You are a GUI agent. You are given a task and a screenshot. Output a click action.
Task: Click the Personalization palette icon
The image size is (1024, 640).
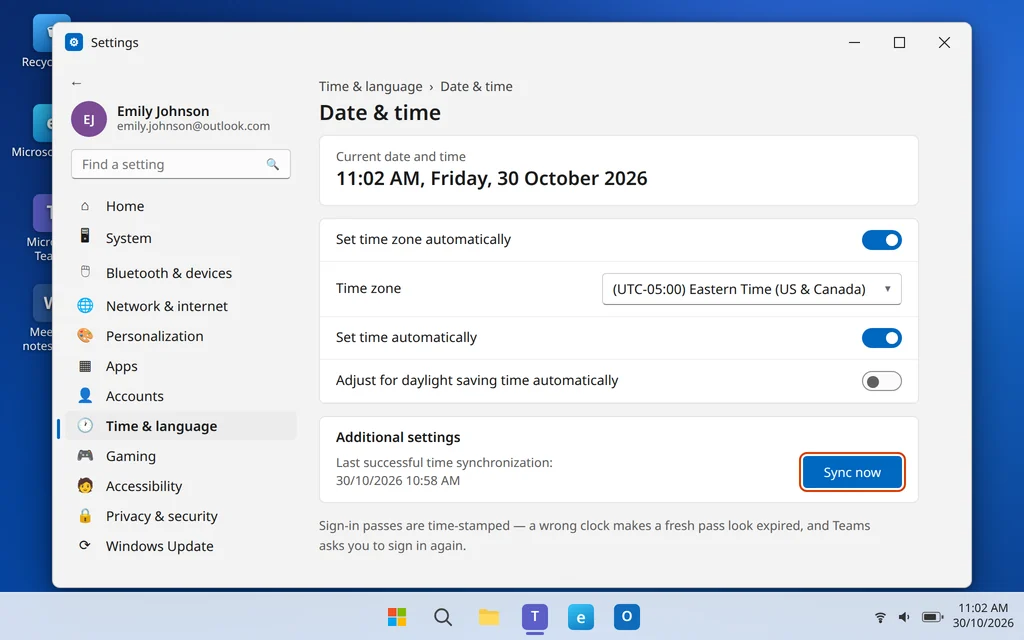click(x=85, y=336)
